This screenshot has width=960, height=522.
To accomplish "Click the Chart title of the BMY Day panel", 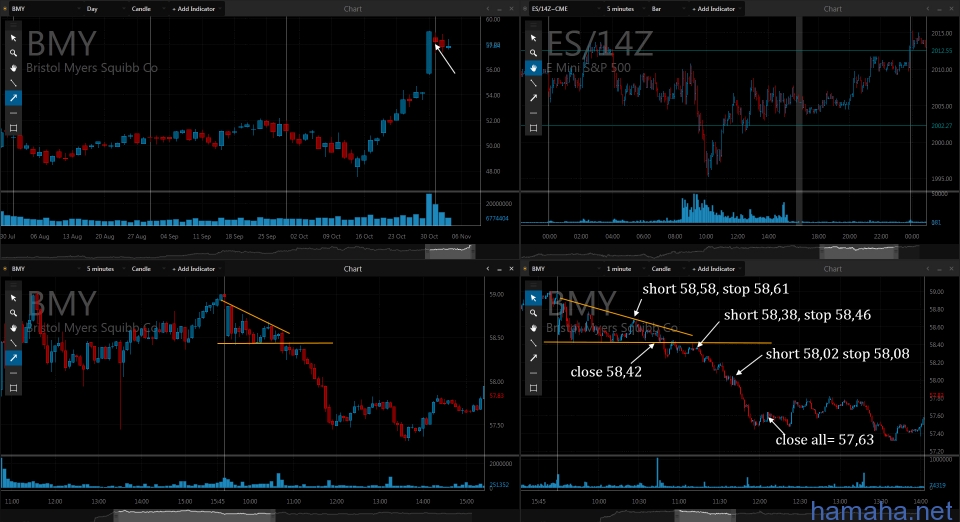I will click(353, 9).
